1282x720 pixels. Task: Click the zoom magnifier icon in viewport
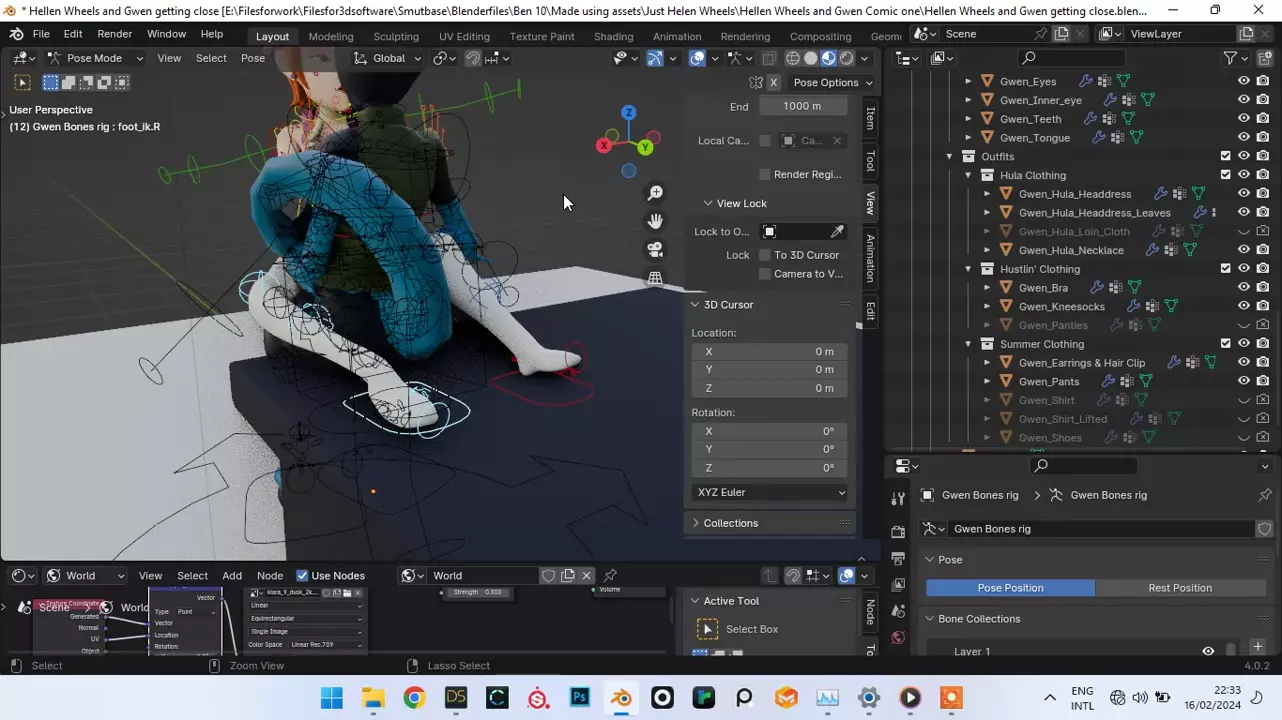(x=655, y=193)
